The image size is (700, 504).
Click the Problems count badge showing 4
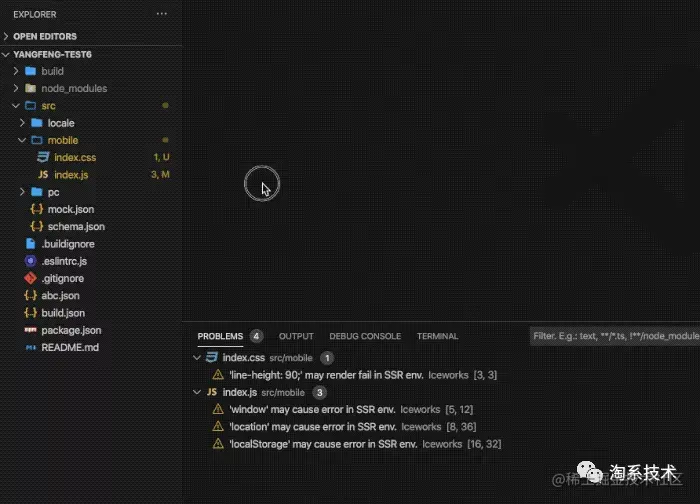coord(256,336)
